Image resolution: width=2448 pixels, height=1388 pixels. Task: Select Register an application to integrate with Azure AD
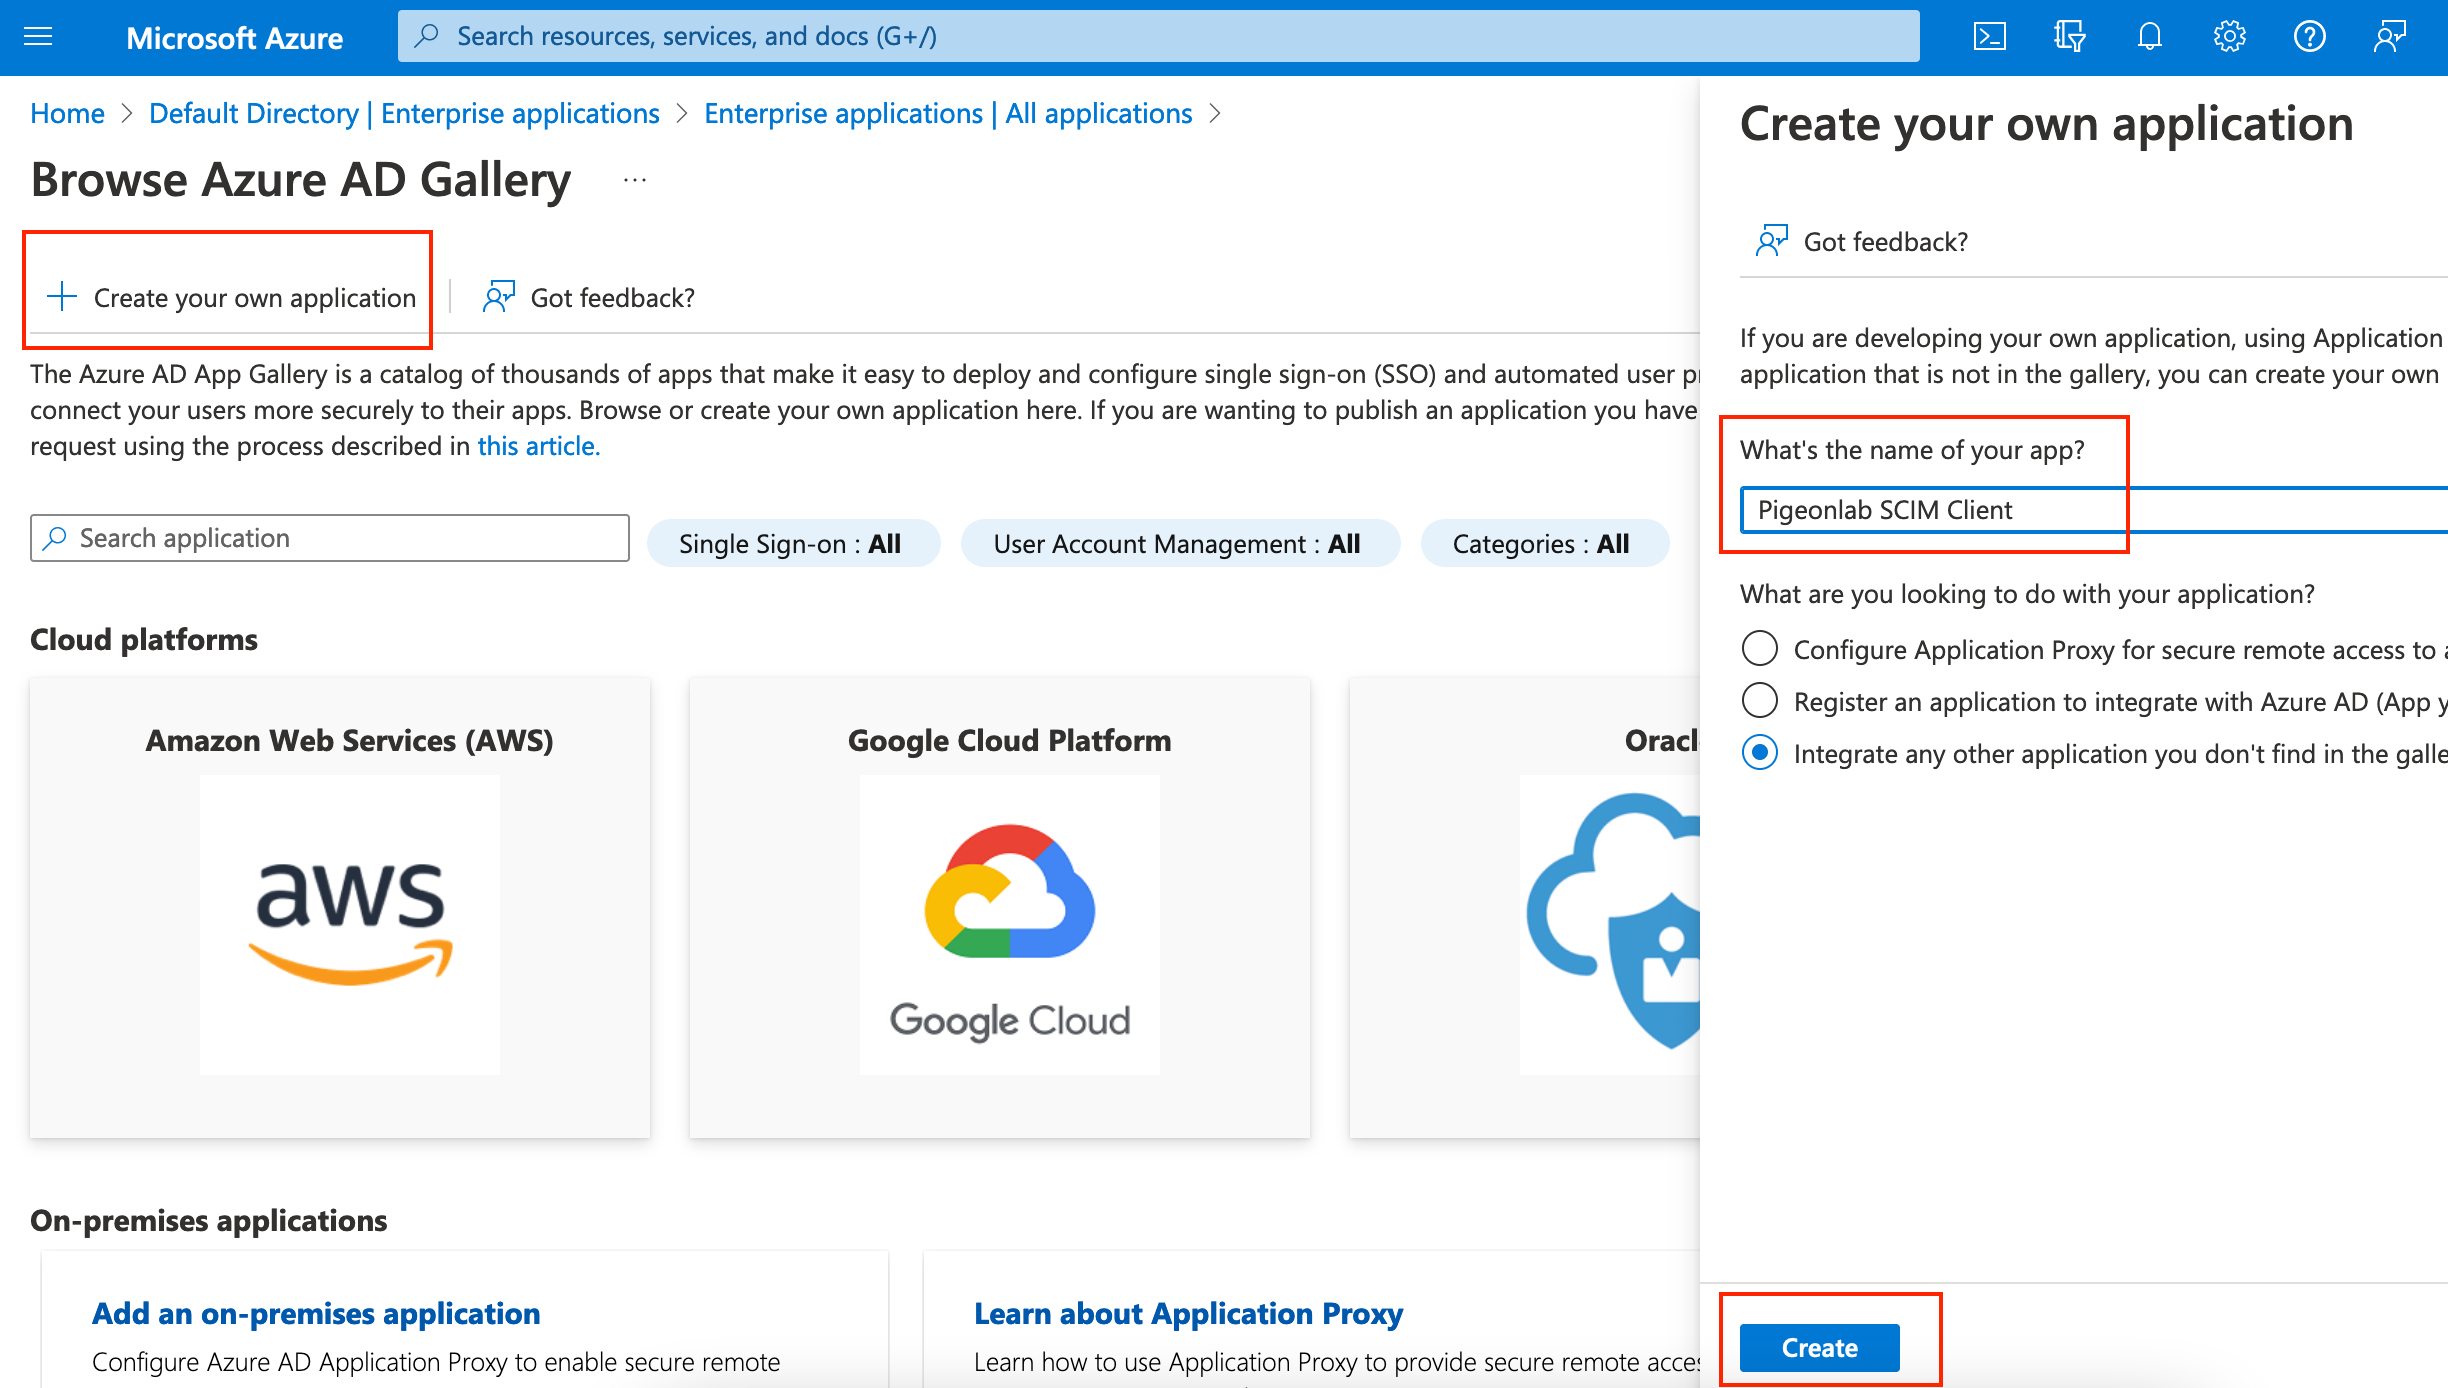click(1760, 701)
